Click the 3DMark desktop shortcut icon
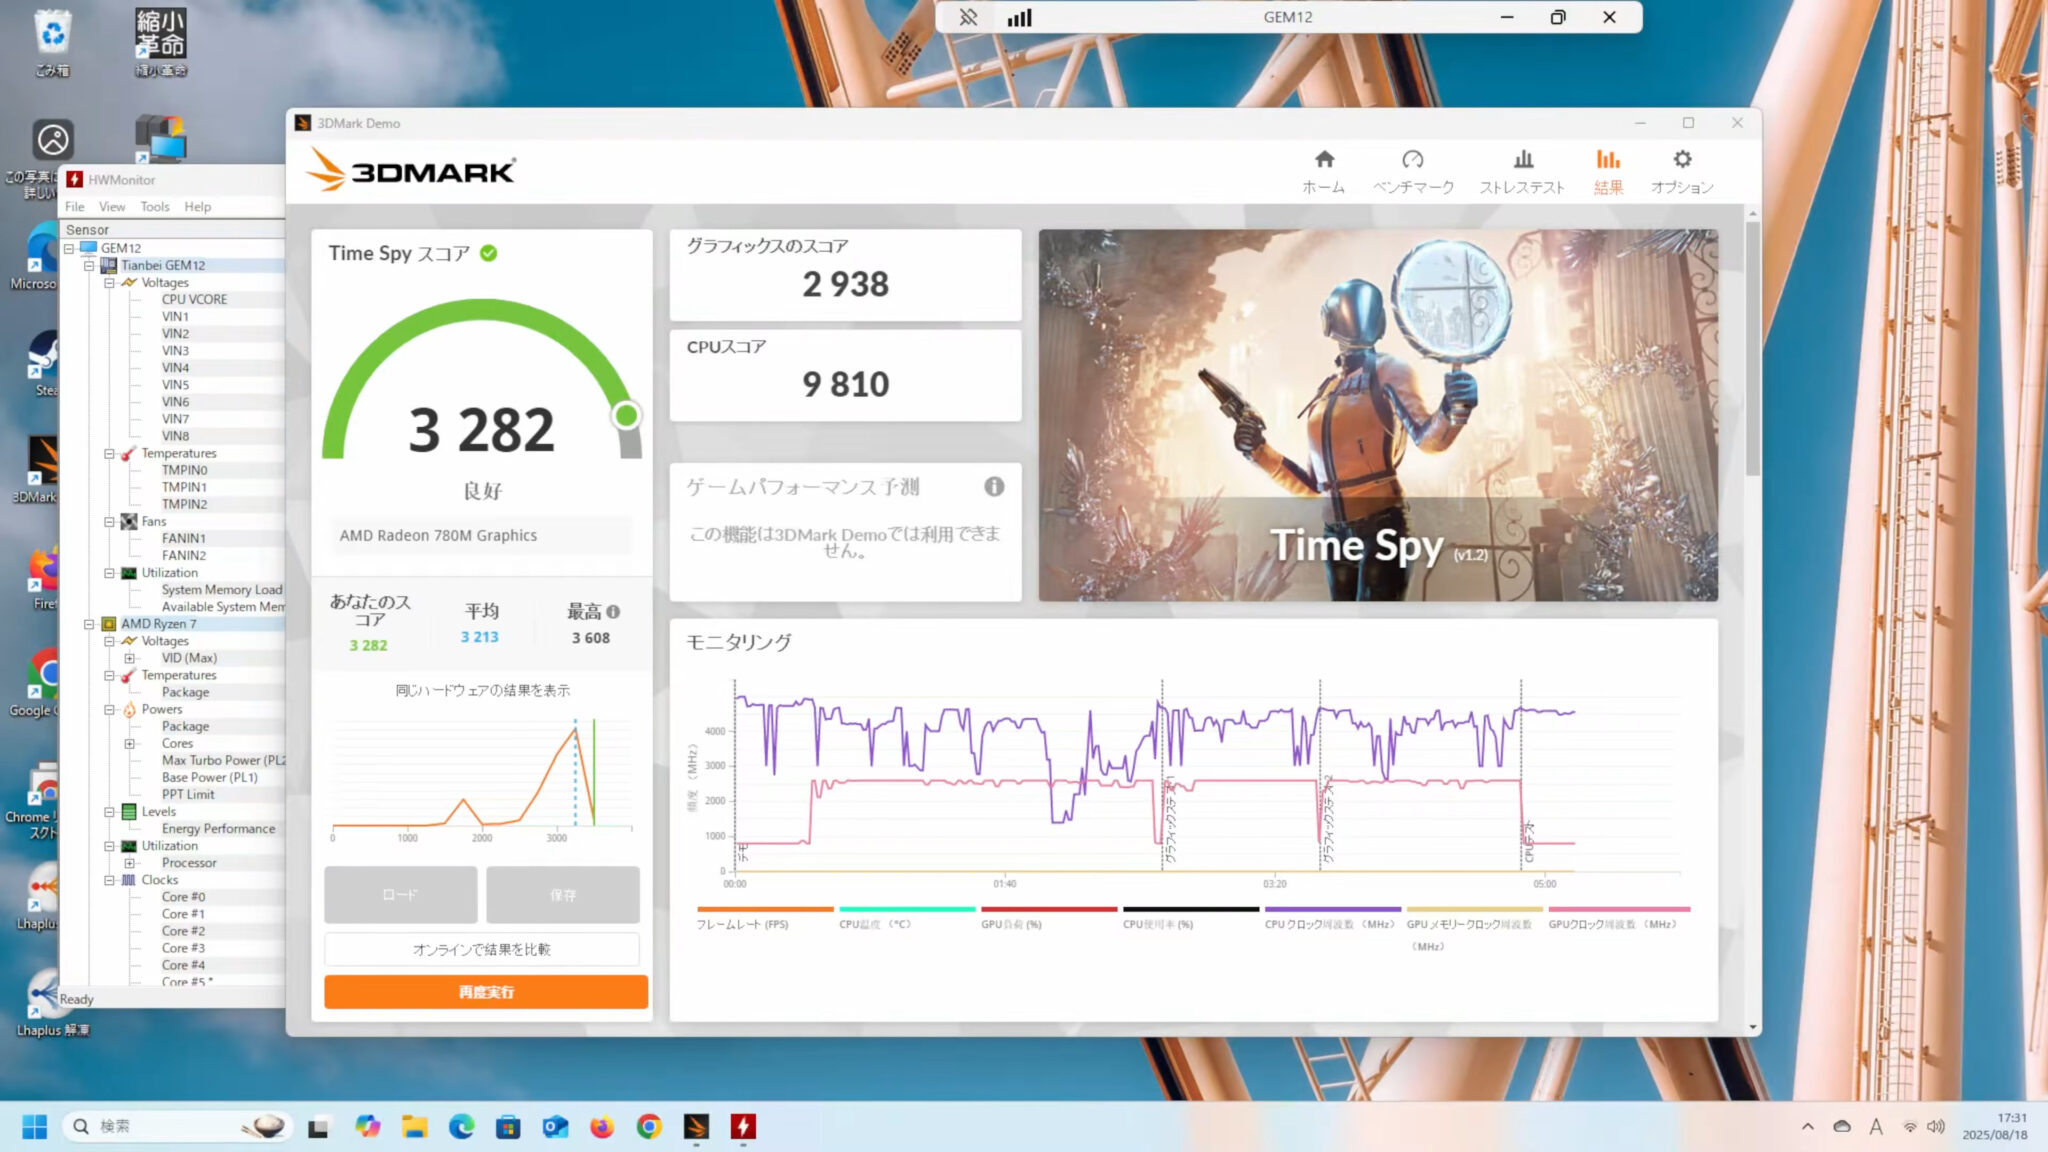This screenshot has width=2048, height=1152. 38,470
